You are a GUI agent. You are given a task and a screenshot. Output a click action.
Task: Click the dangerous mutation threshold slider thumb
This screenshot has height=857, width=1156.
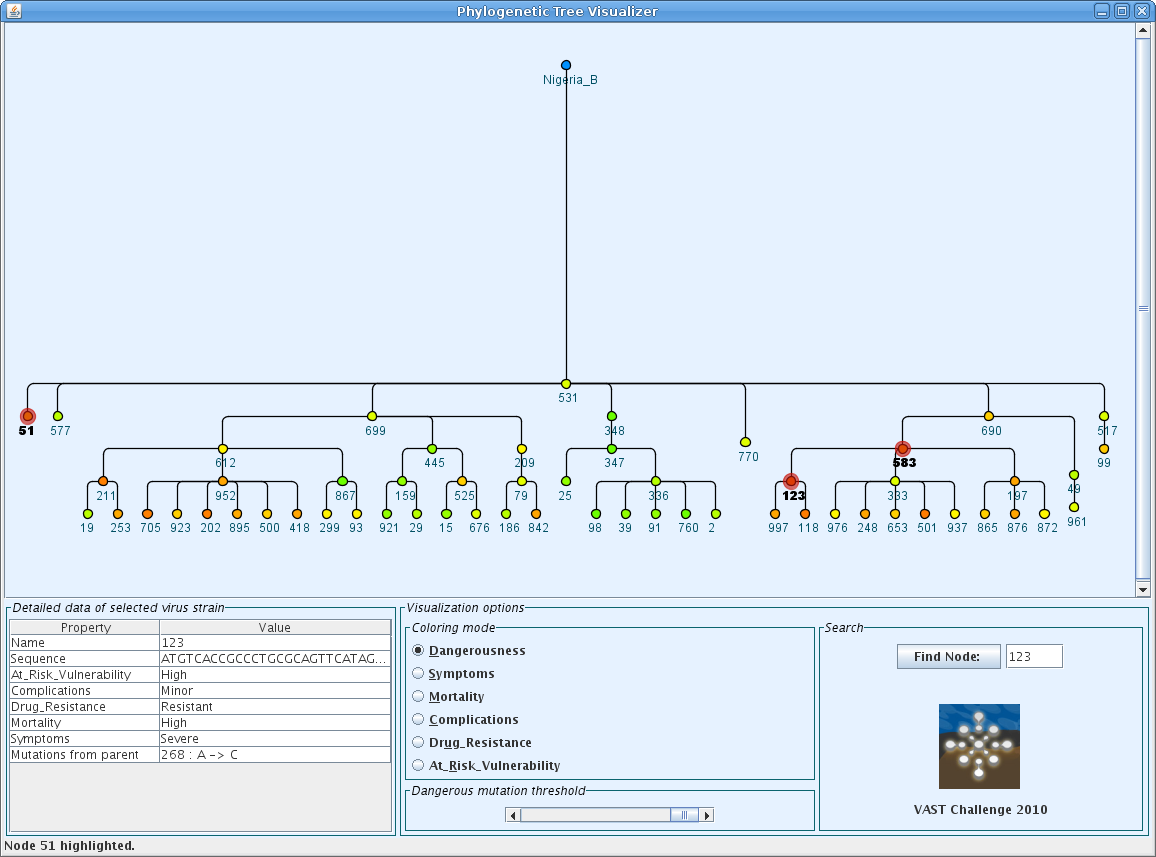(684, 815)
